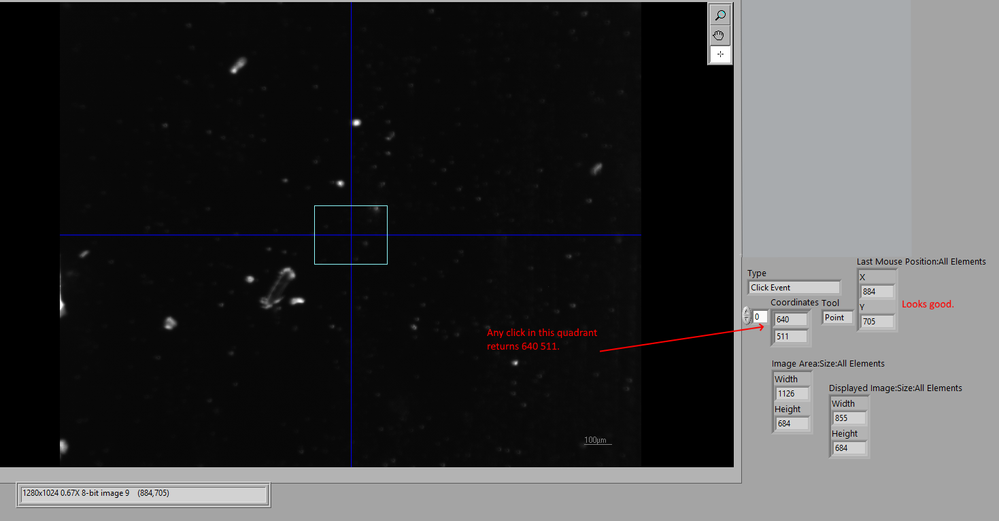Click the 'Image Area:Size:All Elements' label
The width and height of the screenshot is (999, 521).
pyautogui.click(x=828, y=364)
